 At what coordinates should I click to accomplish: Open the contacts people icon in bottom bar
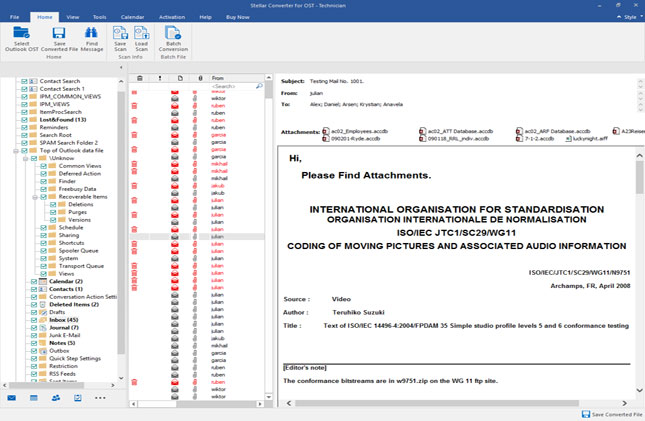(x=56, y=398)
